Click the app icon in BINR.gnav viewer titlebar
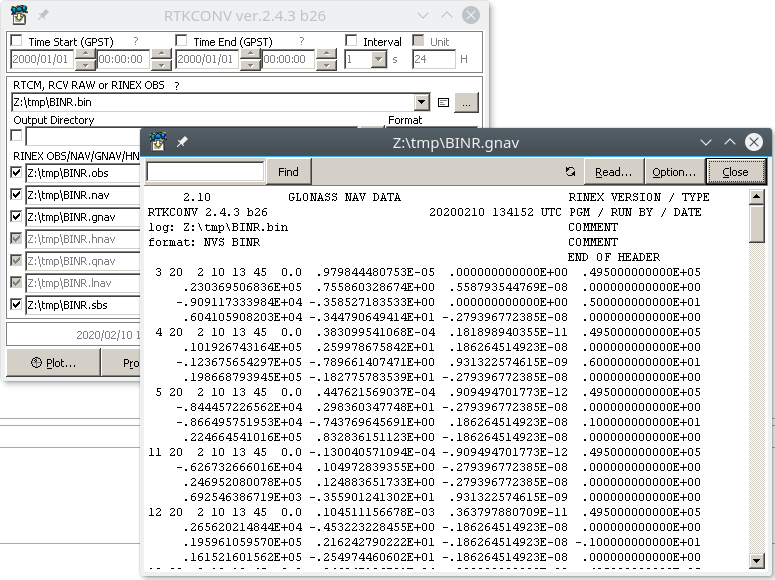775x580 pixels. coord(158,142)
